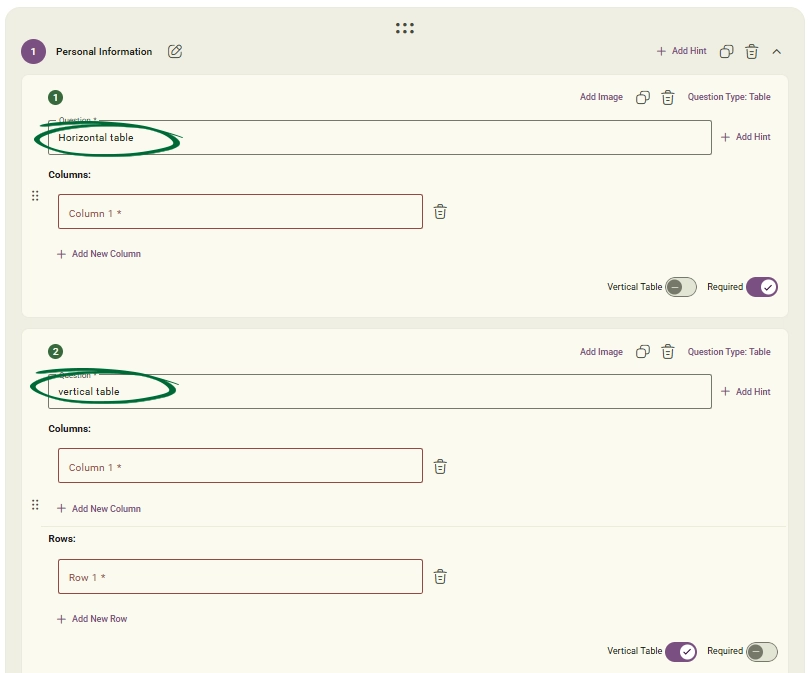The image size is (811, 673).
Task: Click the Horizontal table question field
Action: [x=380, y=138]
